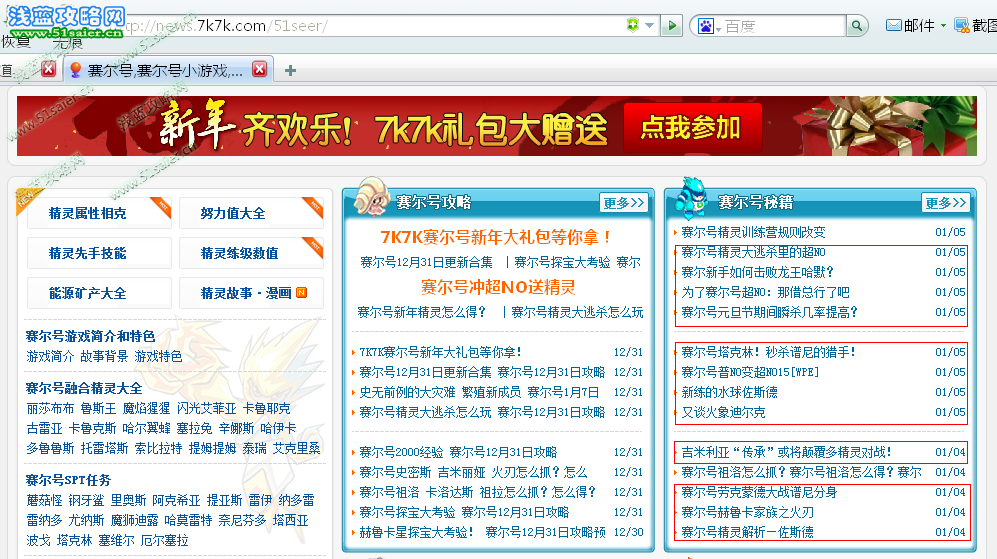Open a new tab with plus button
Image resolution: width=997 pixels, height=559 pixels.
pos(291,71)
